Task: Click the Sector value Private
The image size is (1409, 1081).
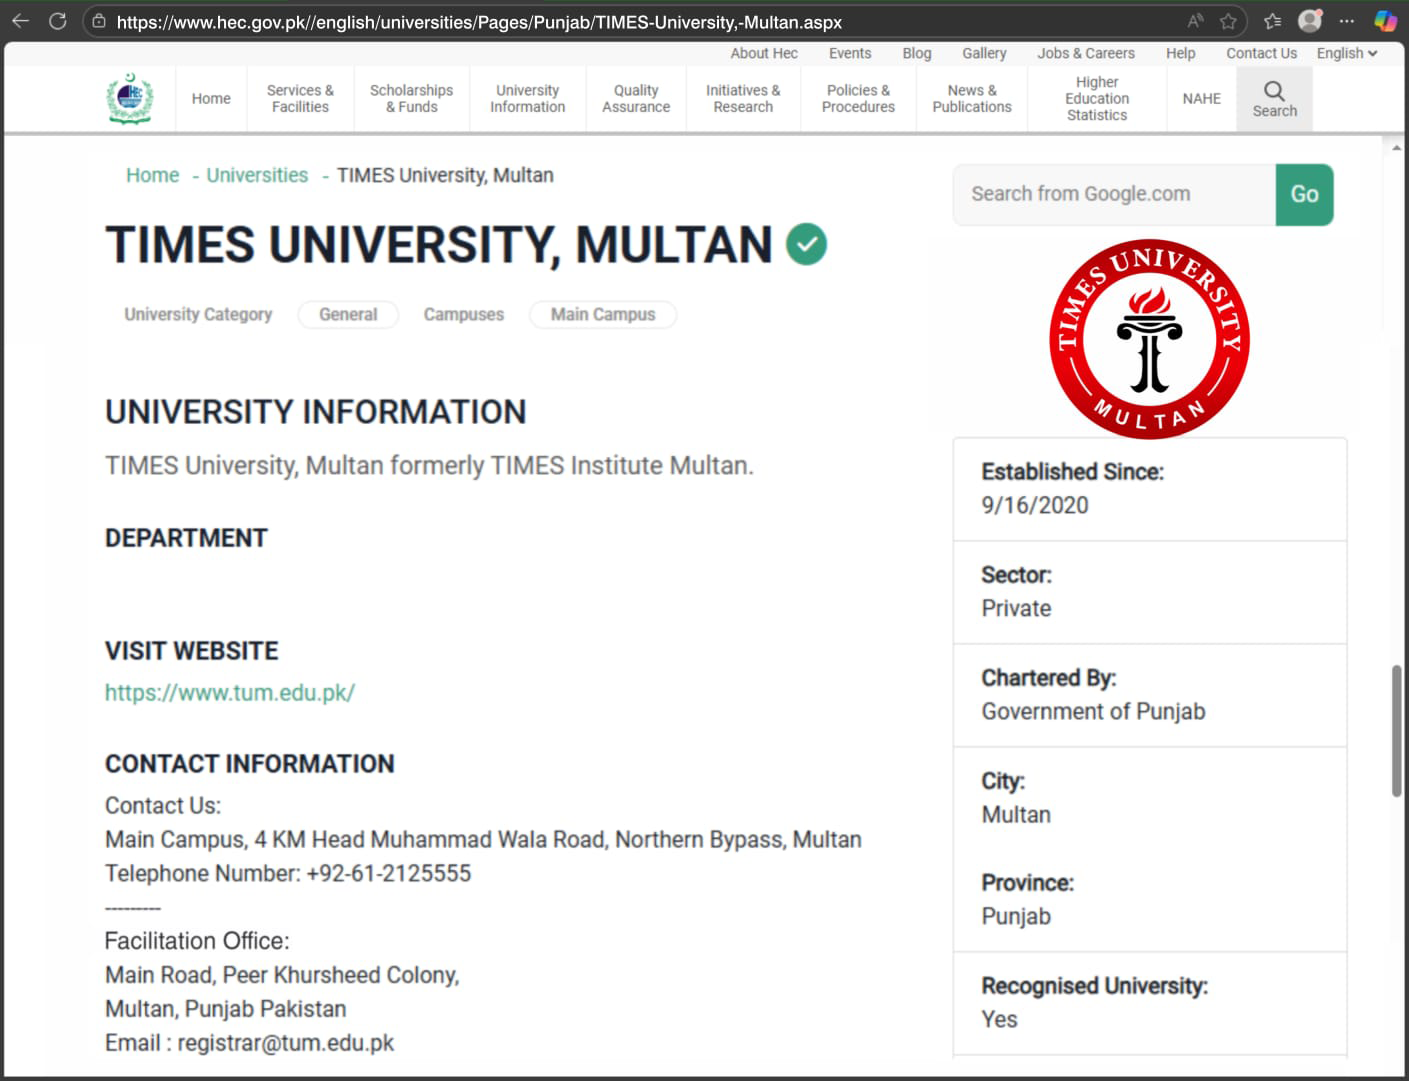Action: click(1016, 608)
